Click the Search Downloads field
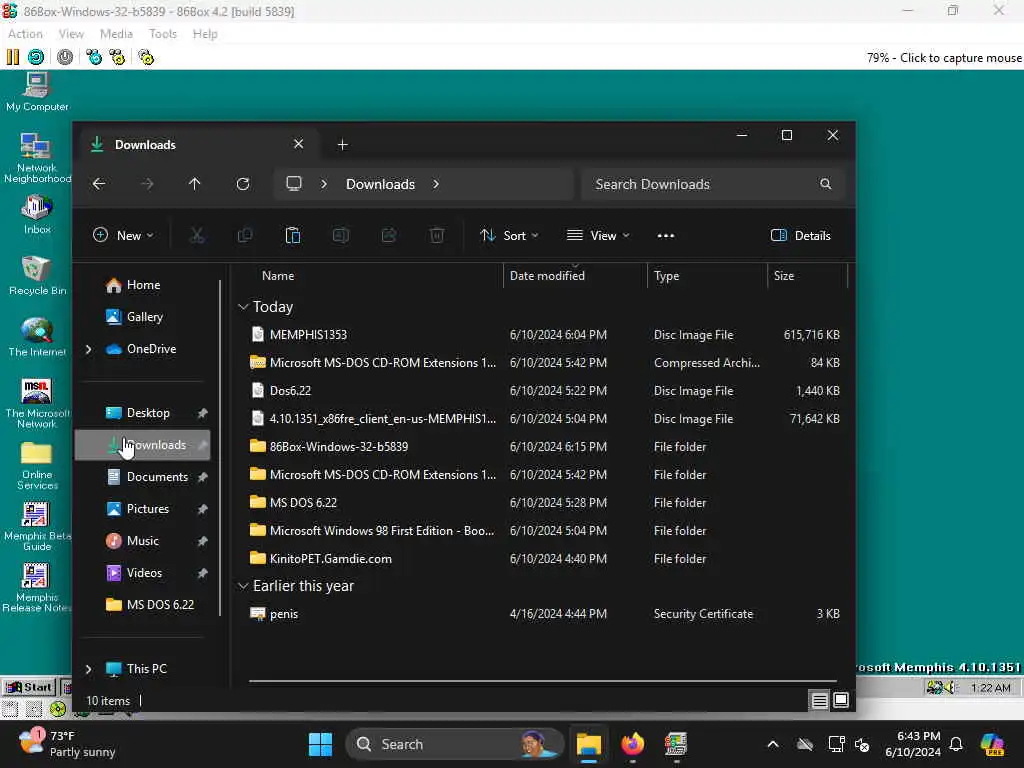 (713, 184)
